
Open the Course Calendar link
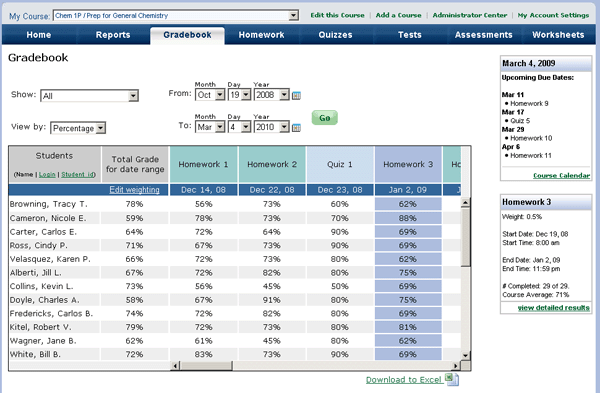pyautogui.click(x=561, y=175)
